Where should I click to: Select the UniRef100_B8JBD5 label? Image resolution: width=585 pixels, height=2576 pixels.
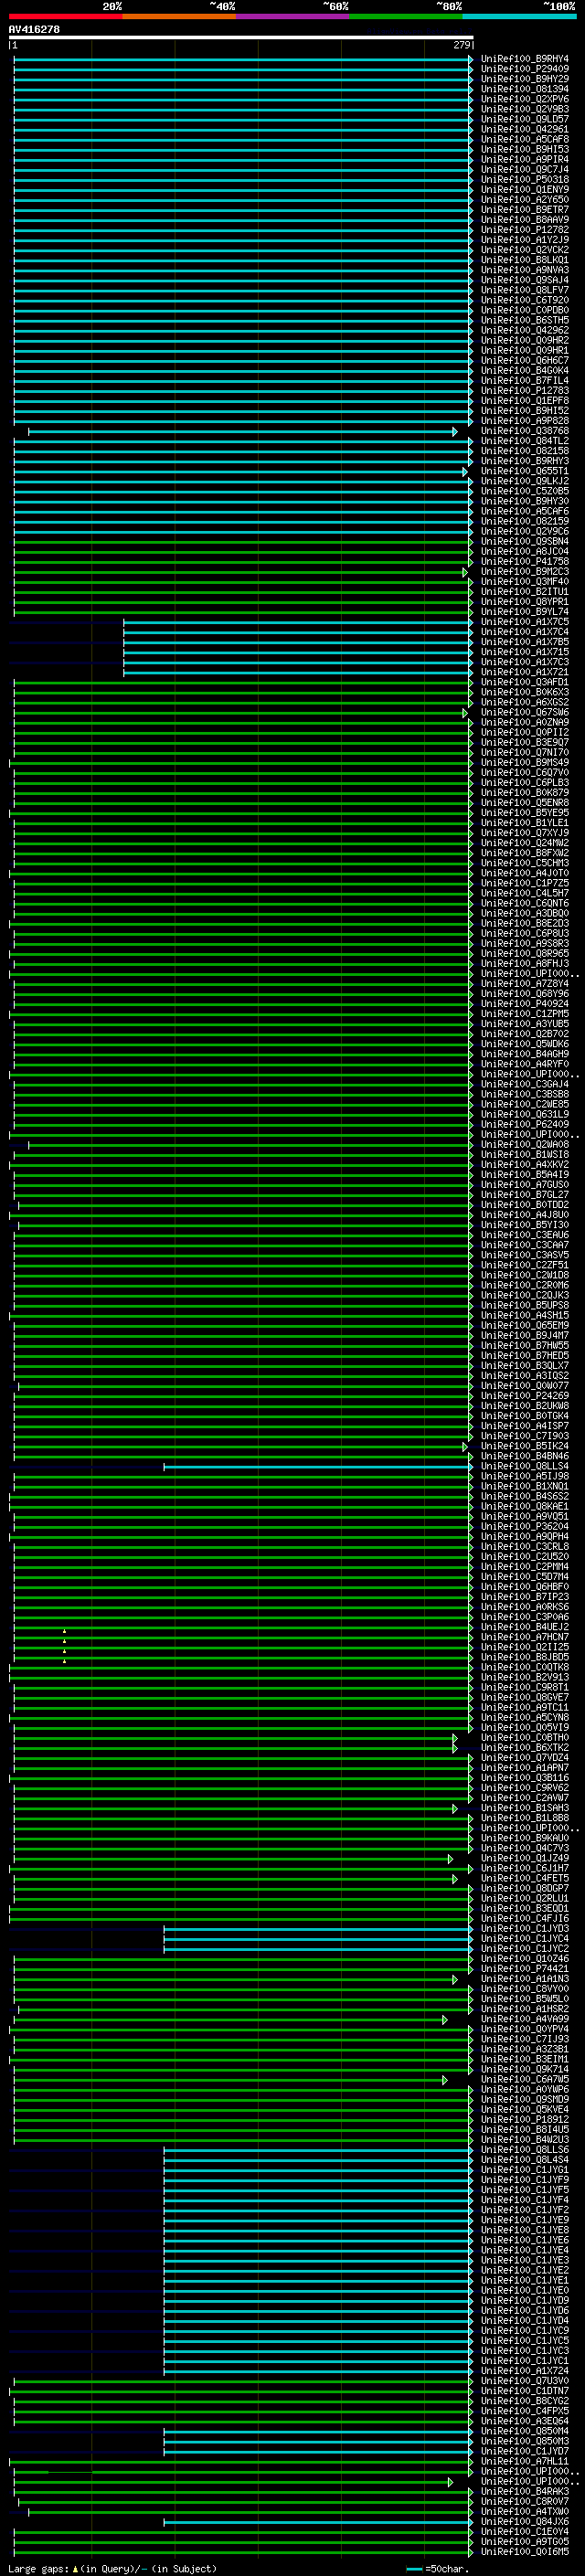coord(525,1656)
